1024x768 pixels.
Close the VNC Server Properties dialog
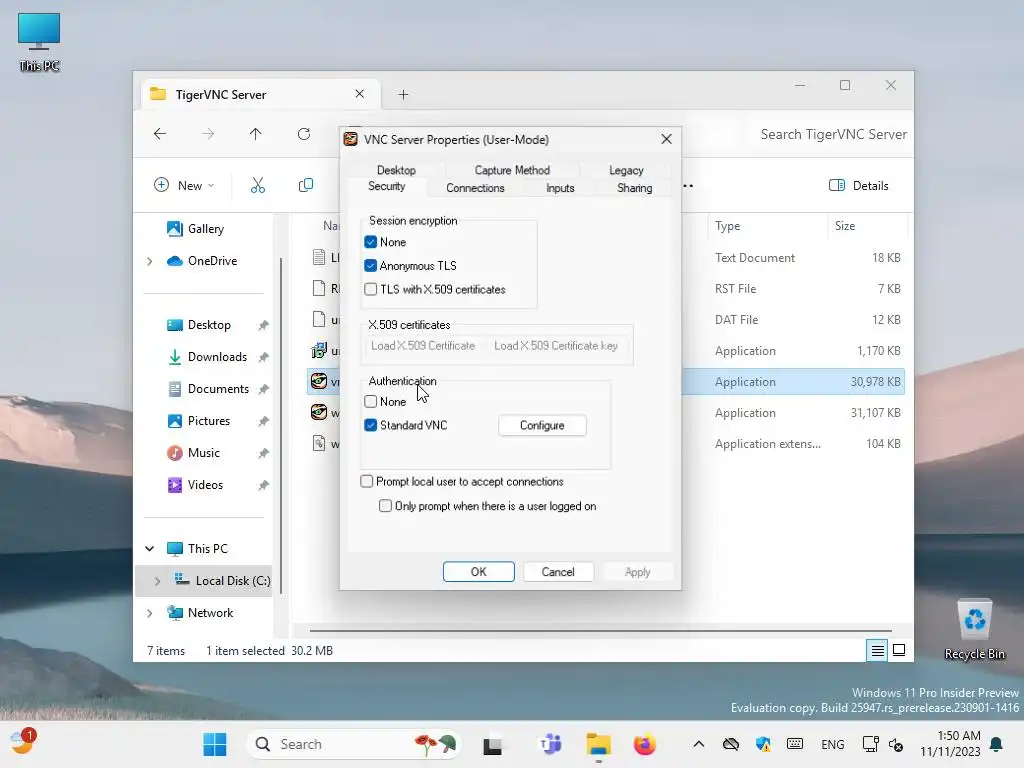click(666, 139)
